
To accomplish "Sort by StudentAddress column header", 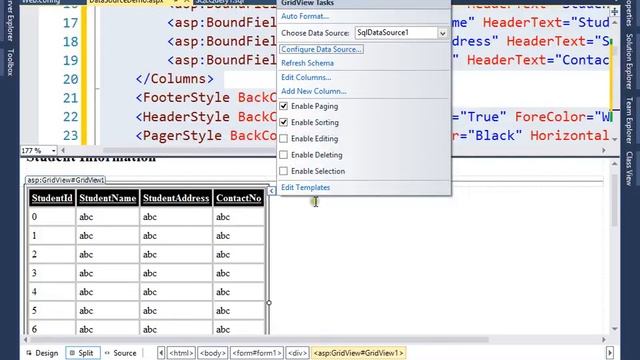I will (176, 198).
